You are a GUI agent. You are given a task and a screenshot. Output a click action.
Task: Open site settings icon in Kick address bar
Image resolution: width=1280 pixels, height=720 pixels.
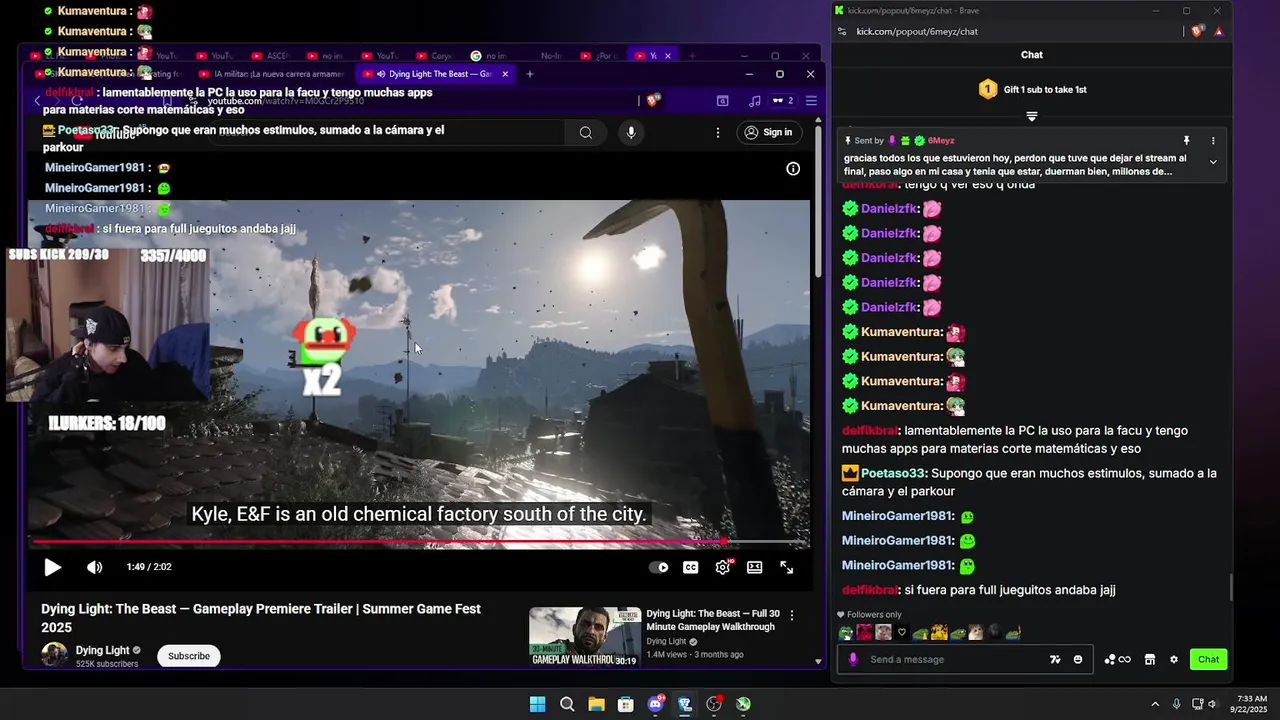pyautogui.click(x=842, y=31)
